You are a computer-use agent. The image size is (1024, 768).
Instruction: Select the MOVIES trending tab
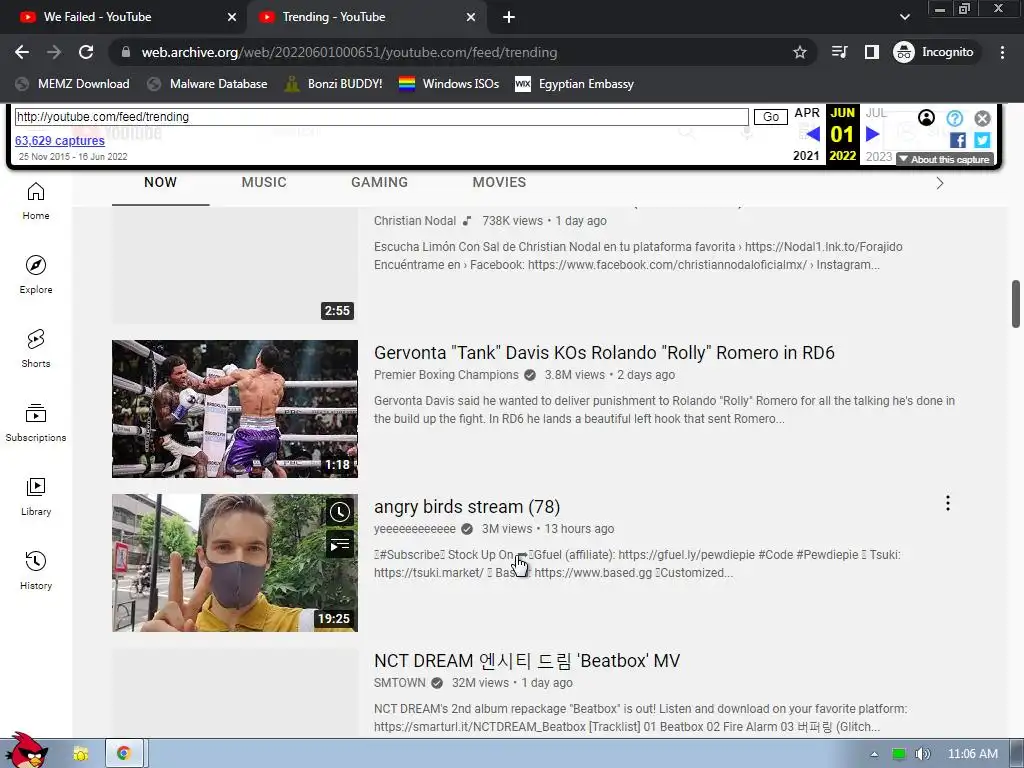click(x=499, y=183)
